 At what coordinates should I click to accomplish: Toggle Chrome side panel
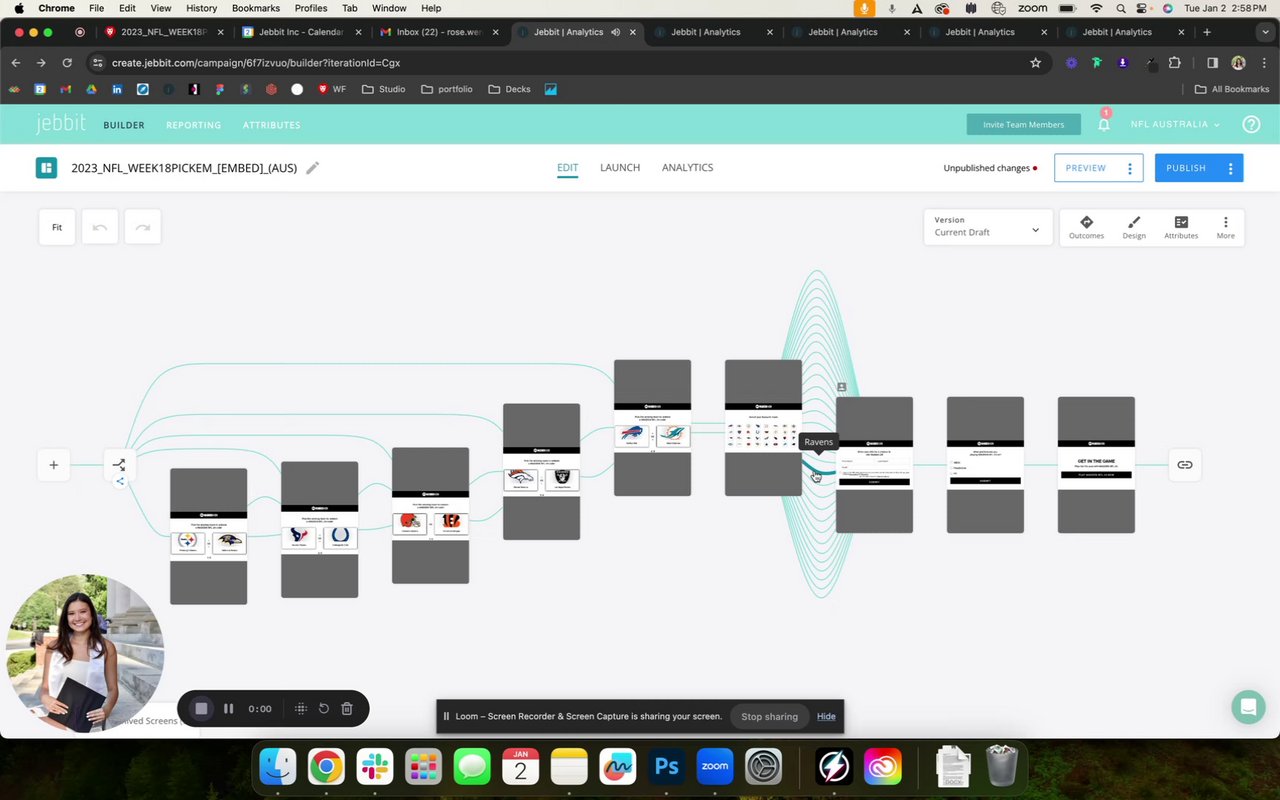[x=1212, y=62]
